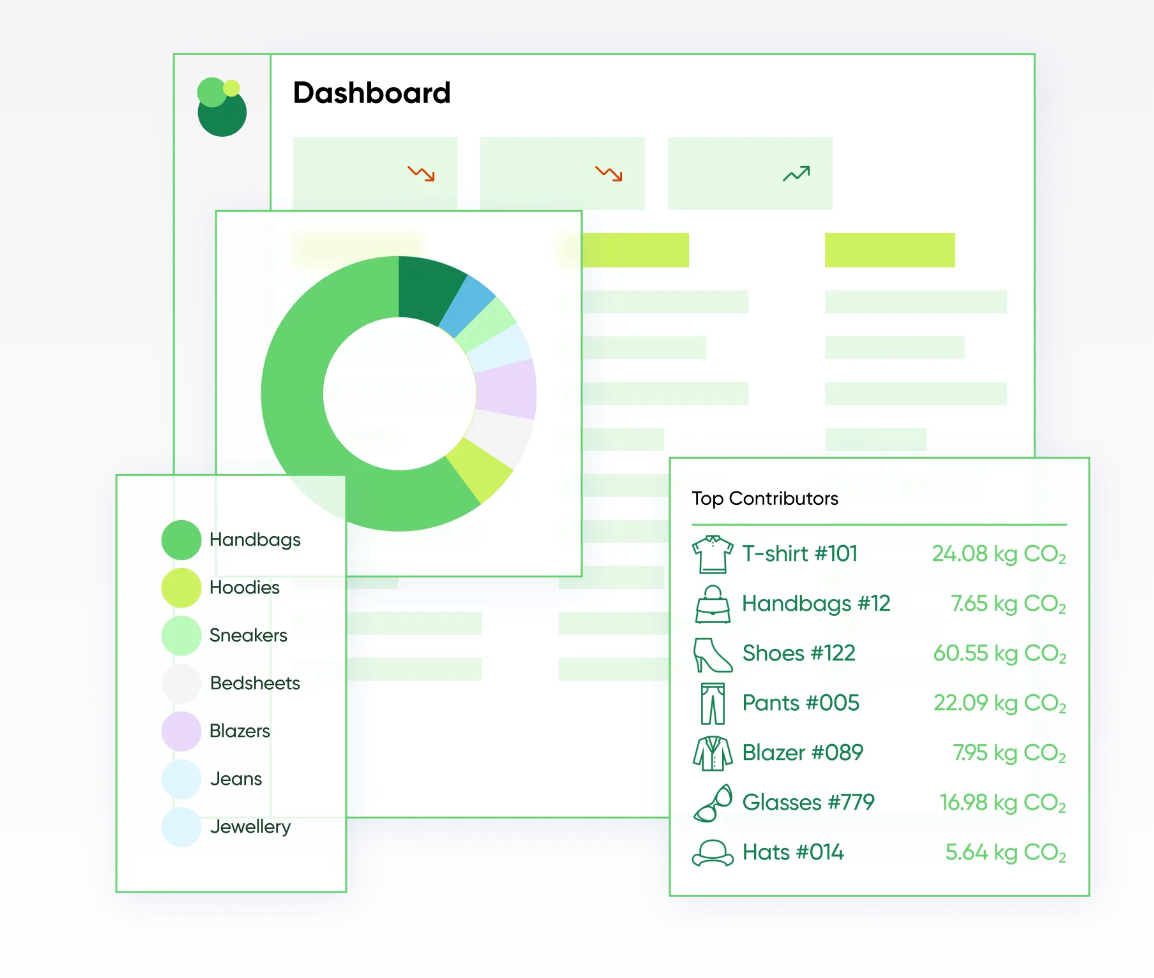This screenshot has height=978, width=1154.
Task: Click the high-heel boot icon for Shoes #122
Action: click(x=712, y=654)
